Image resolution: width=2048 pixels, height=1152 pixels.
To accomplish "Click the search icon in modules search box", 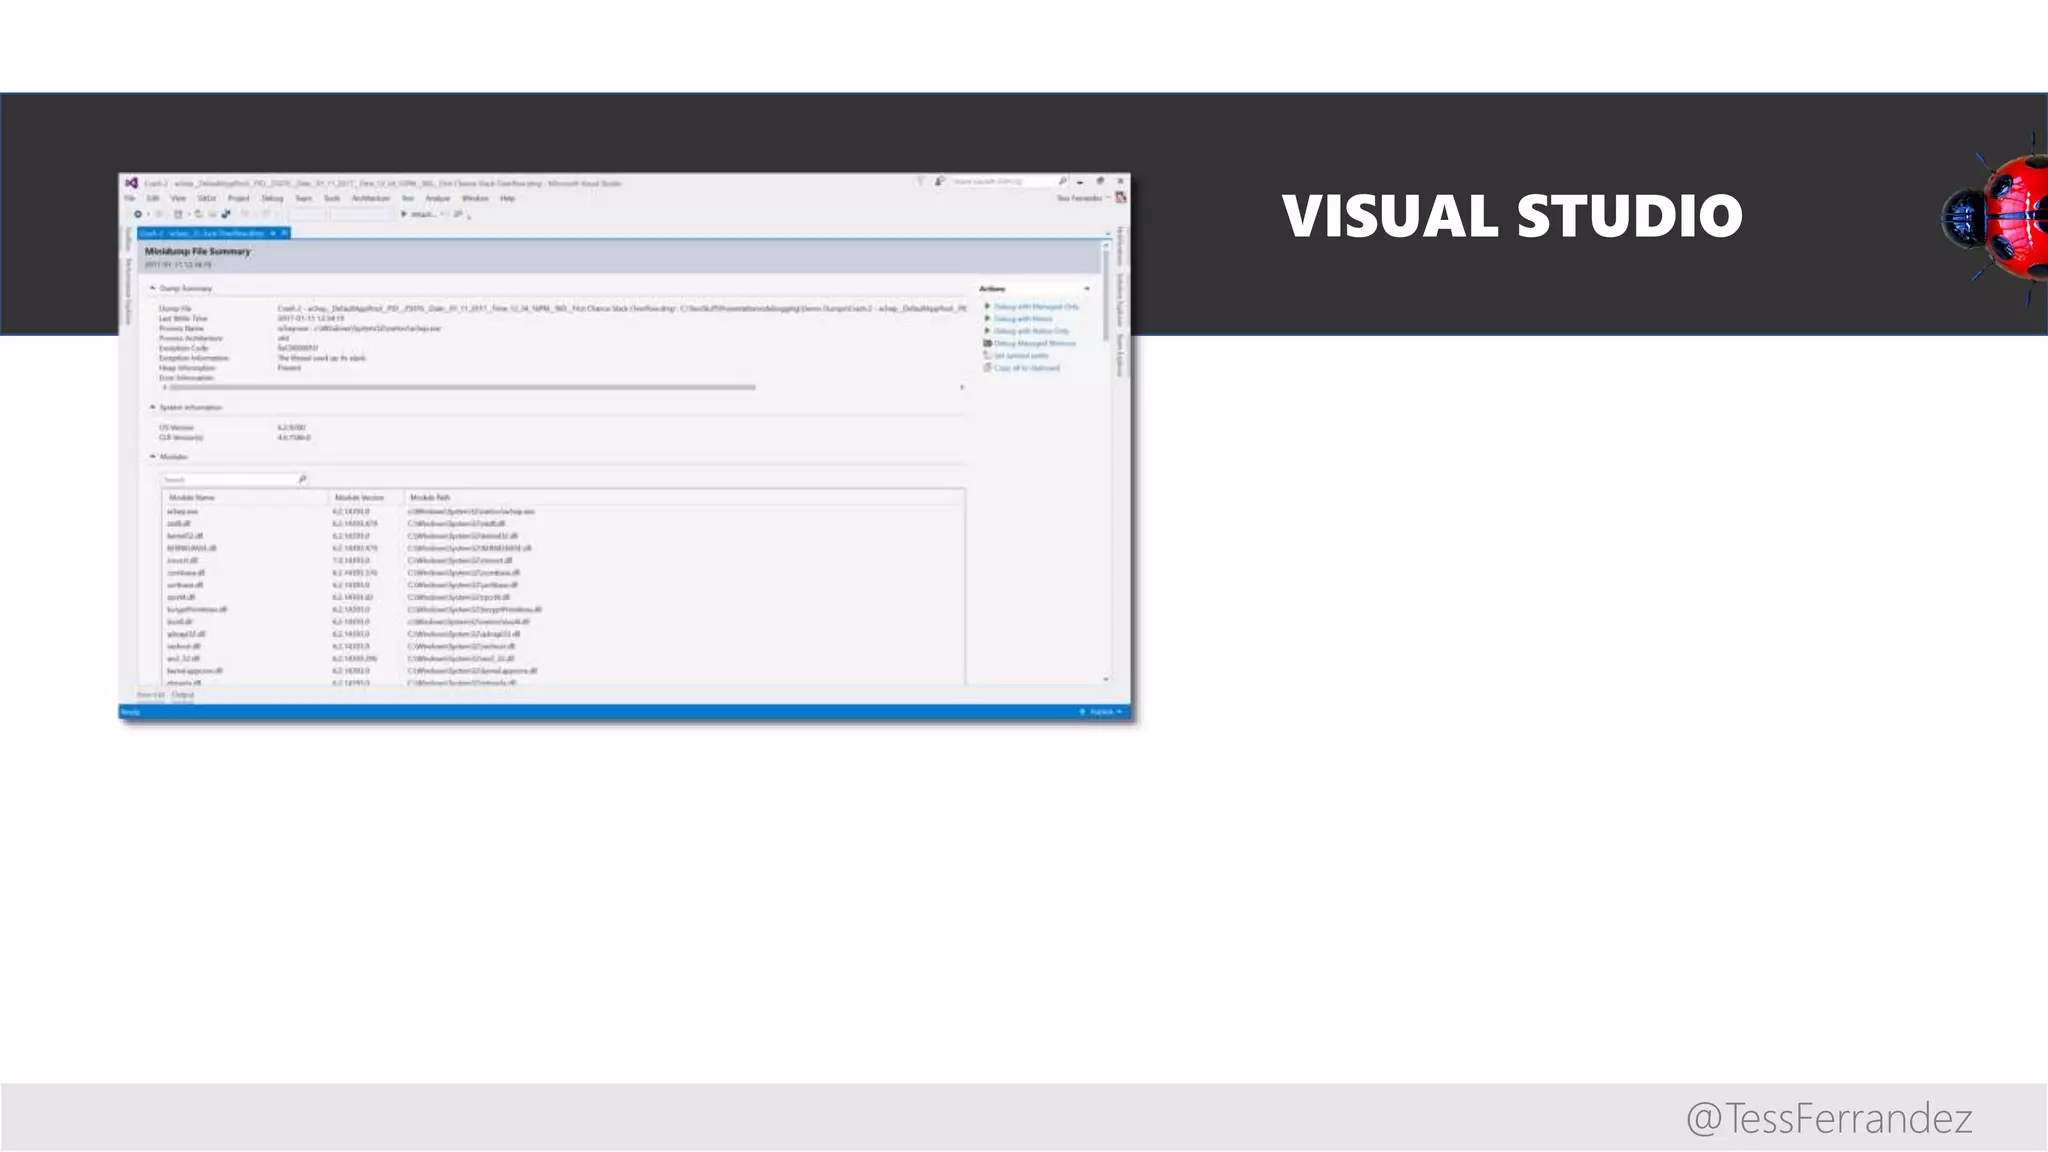I will (302, 480).
